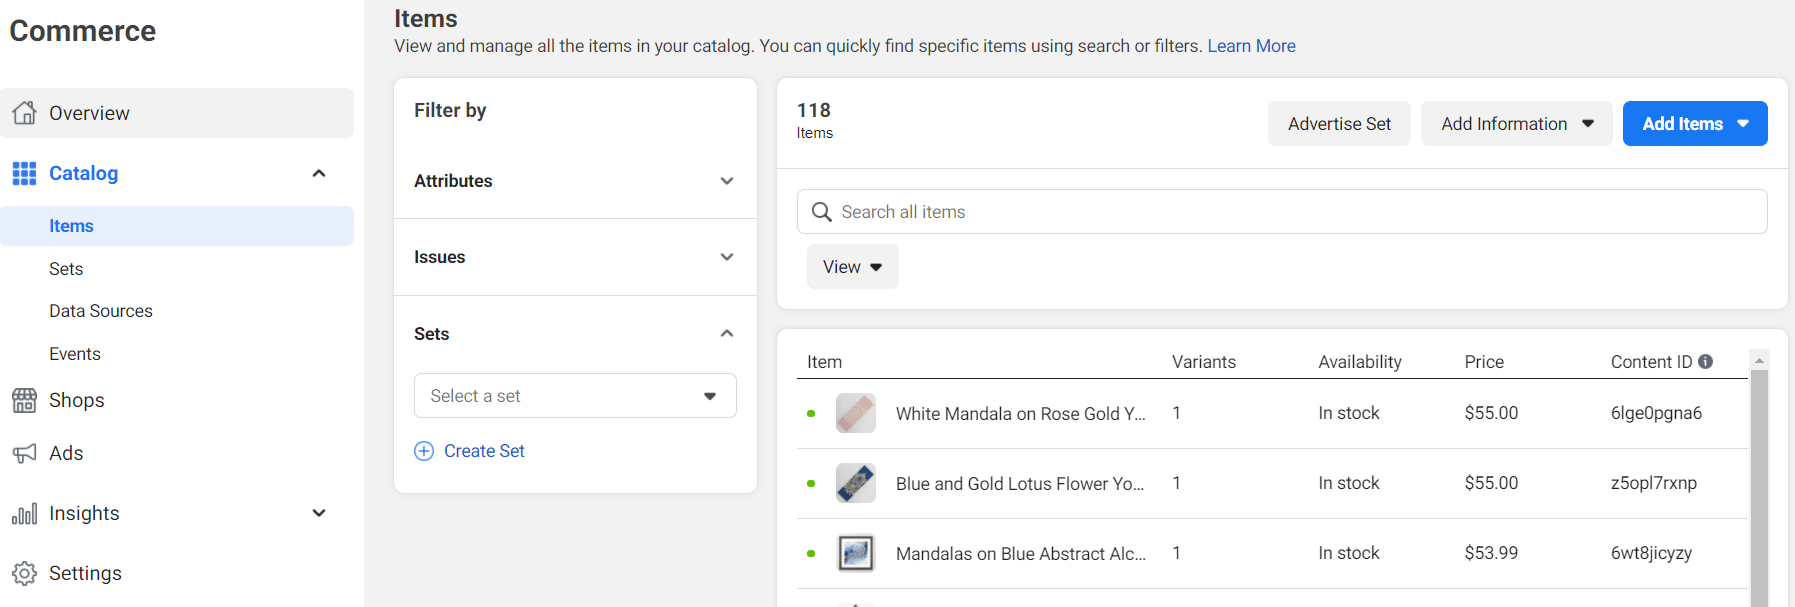Collapse the Catalog menu chevron
The height and width of the screenshot is (607, 1795).
tap(319, 173)
